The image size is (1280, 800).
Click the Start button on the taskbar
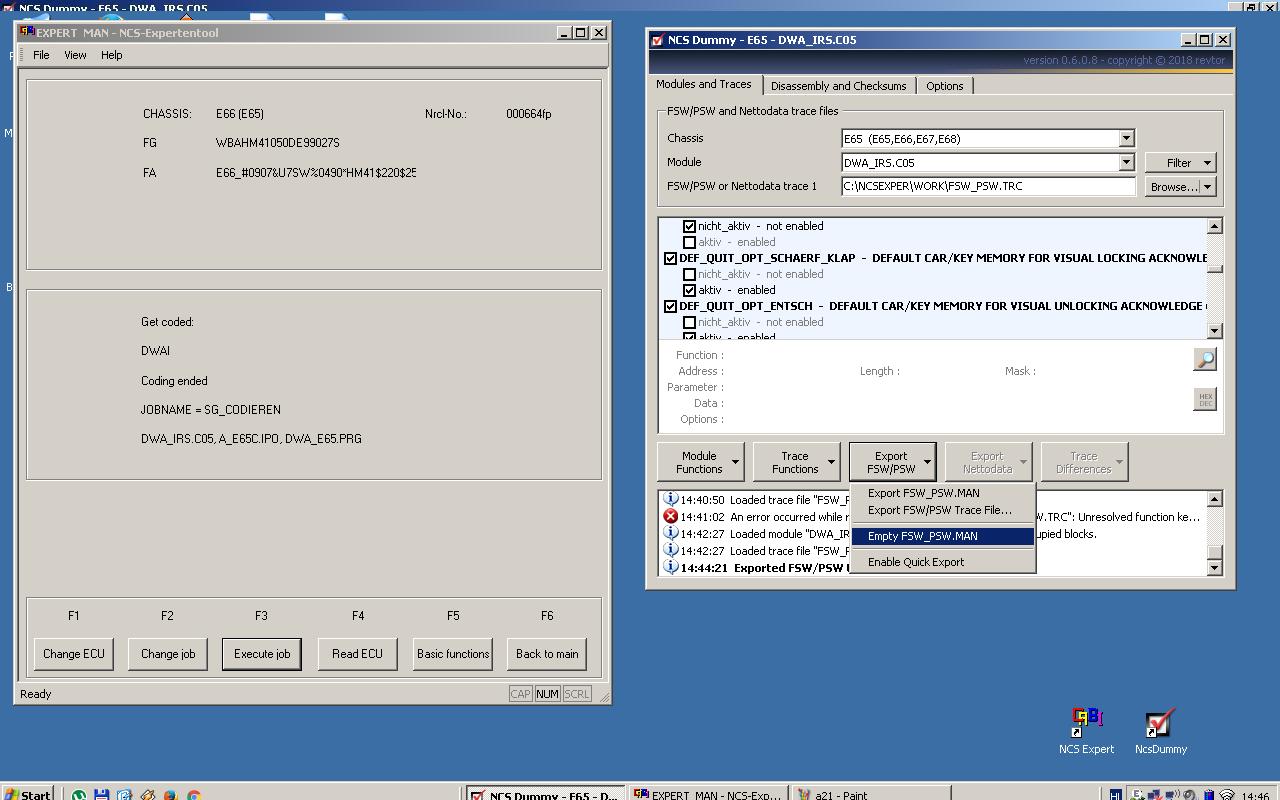point(27,794)
